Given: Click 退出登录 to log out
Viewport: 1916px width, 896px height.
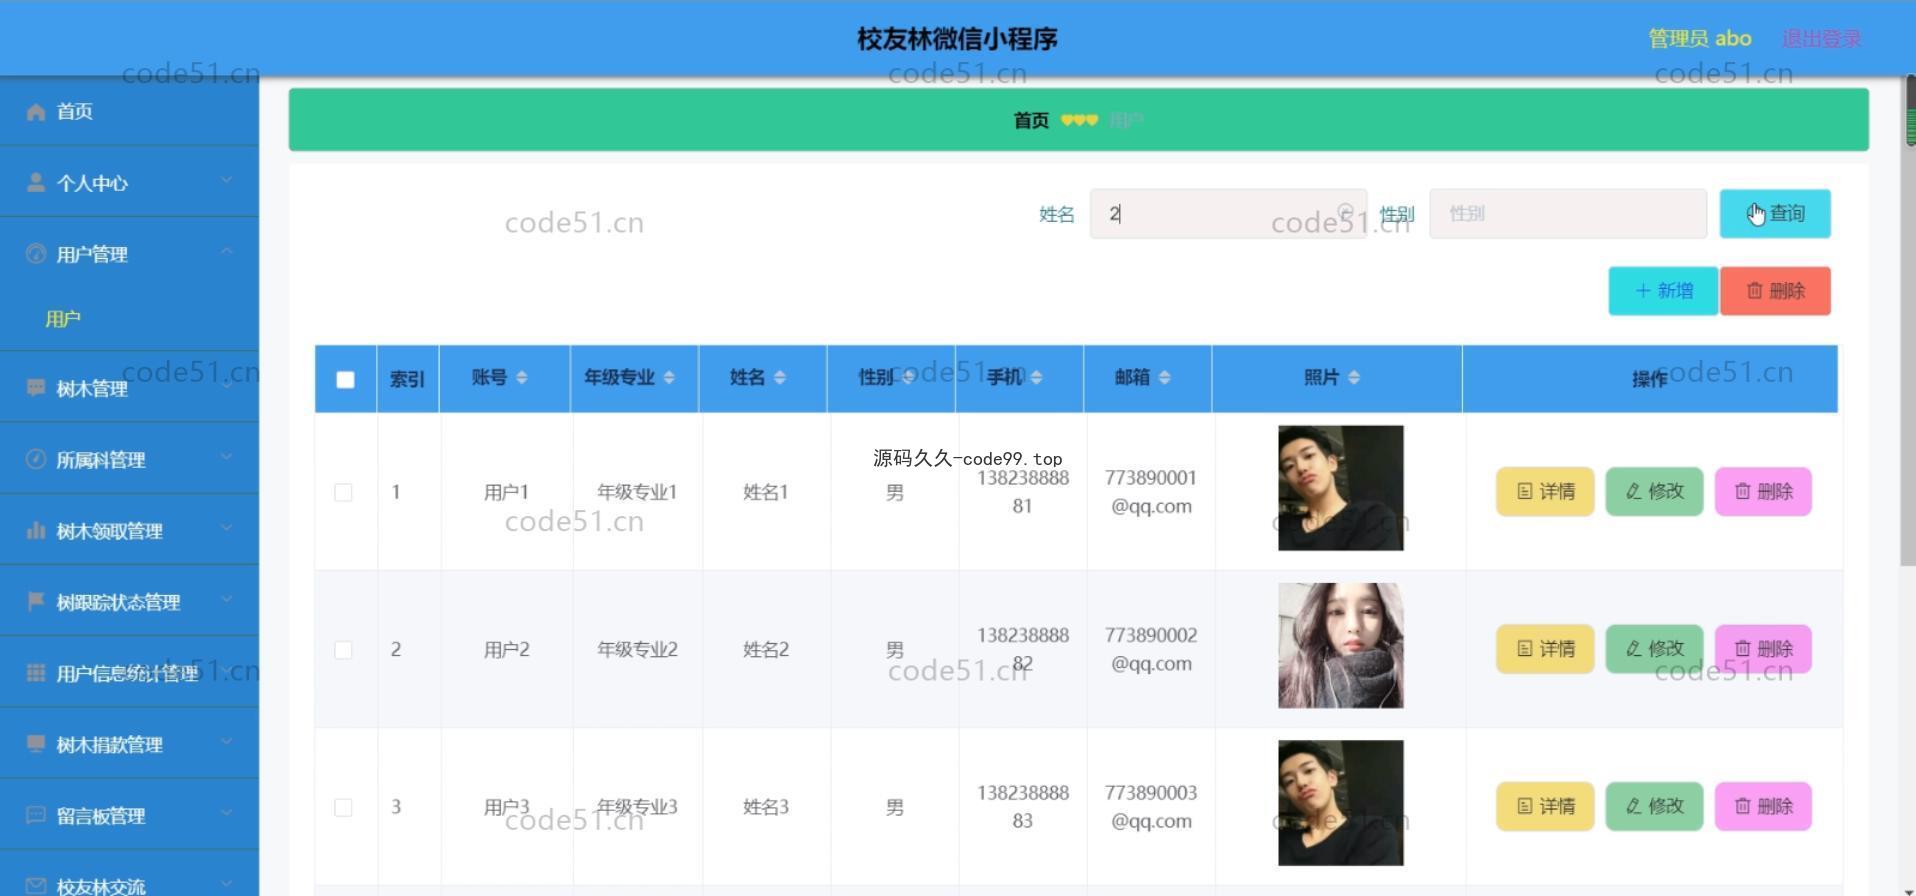Looking at the screenshot, I should coord(1821,39).
